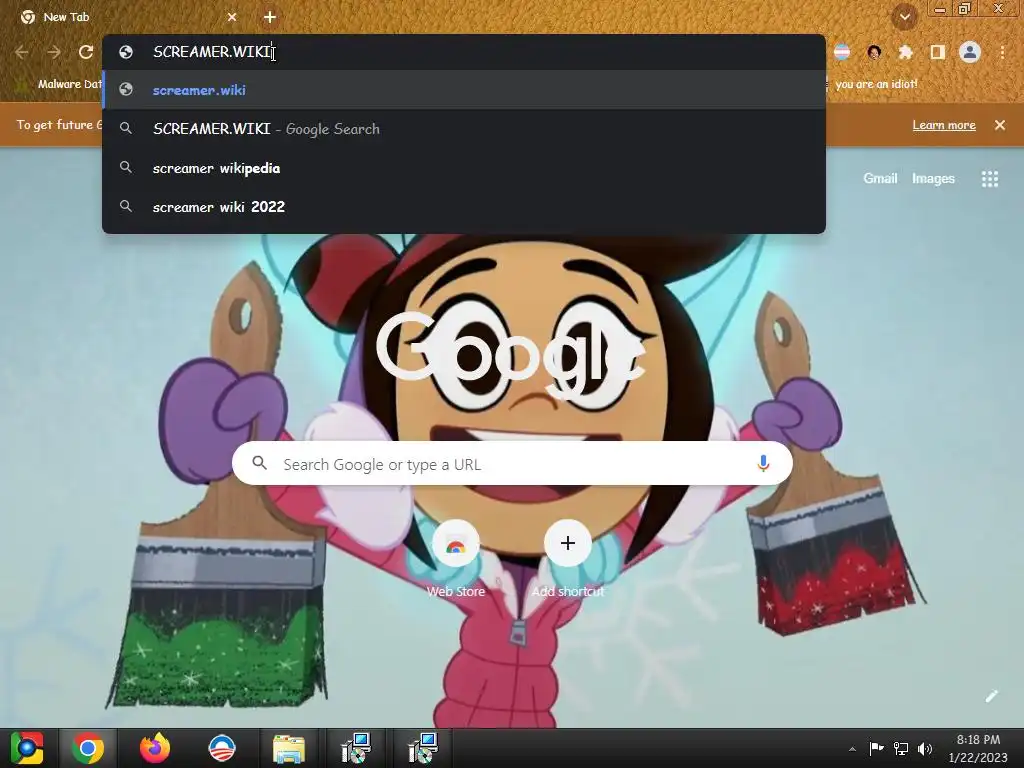The width and height of the screenshot is (1024, 768).
Task: Customize this page with pencil icon
Action: pos(991,696)
